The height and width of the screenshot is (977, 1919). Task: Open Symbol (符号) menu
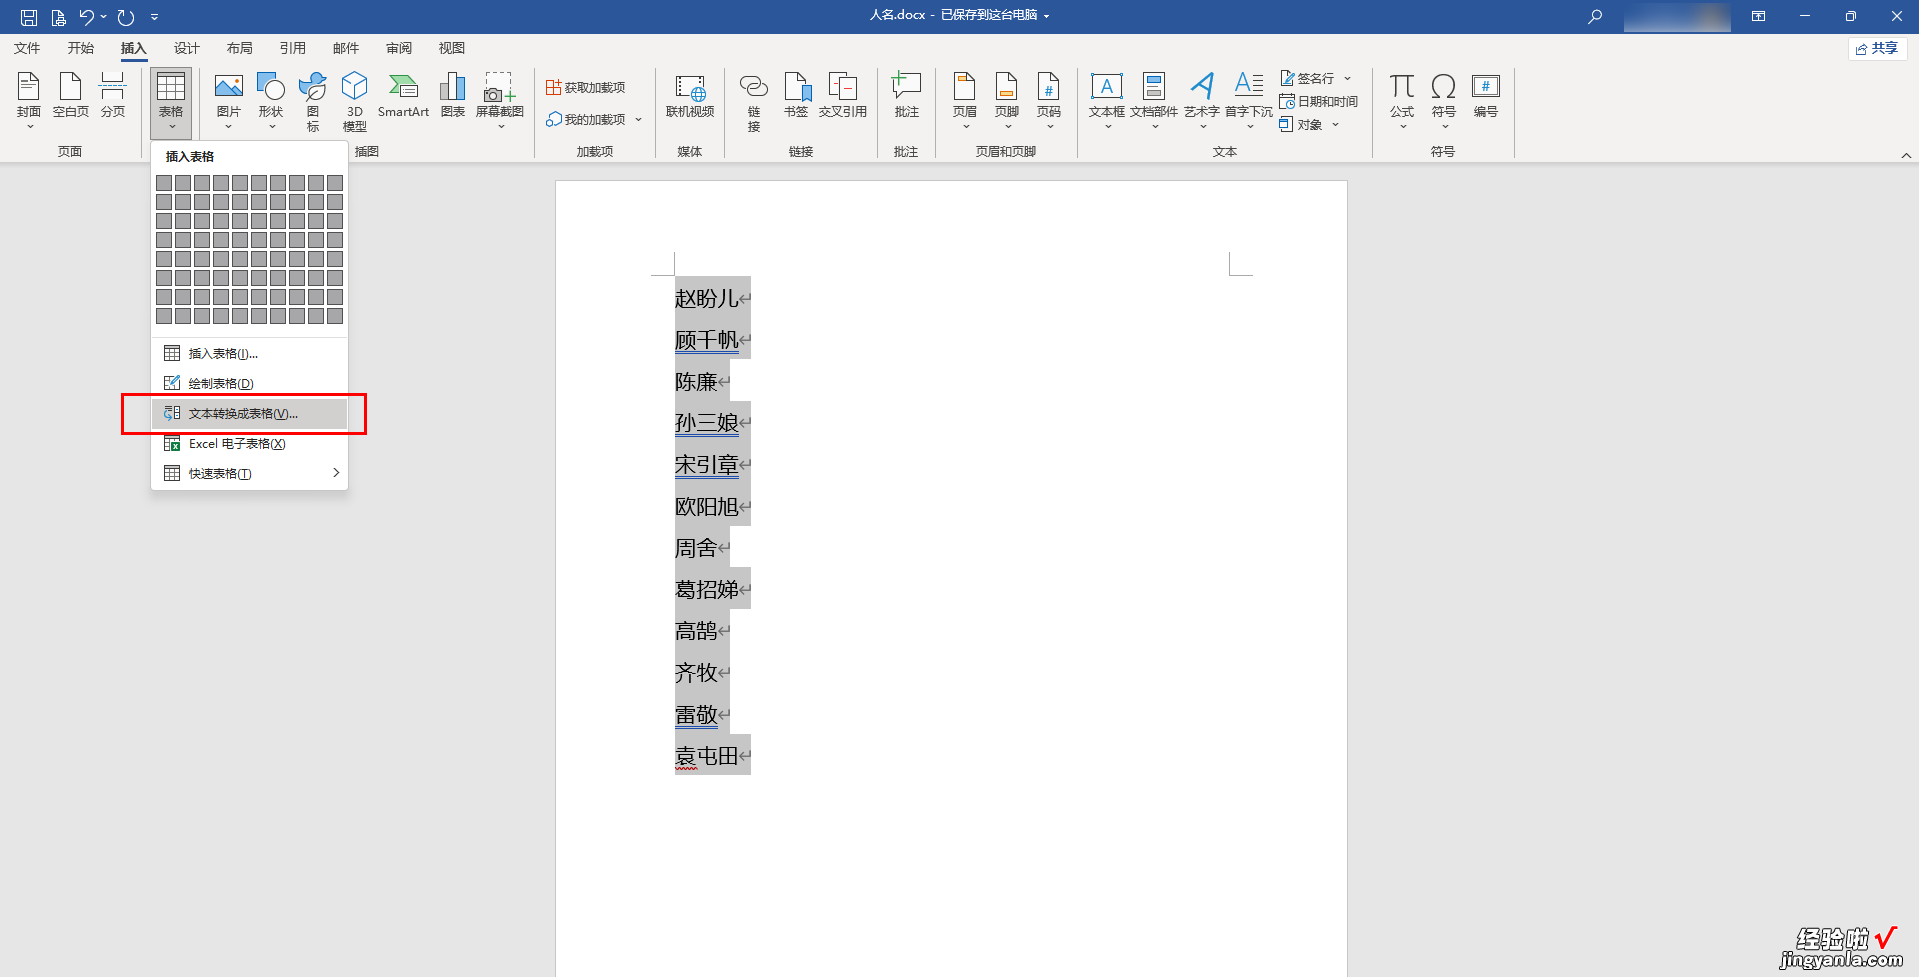pyautogui.click(x=1444, y=101)
